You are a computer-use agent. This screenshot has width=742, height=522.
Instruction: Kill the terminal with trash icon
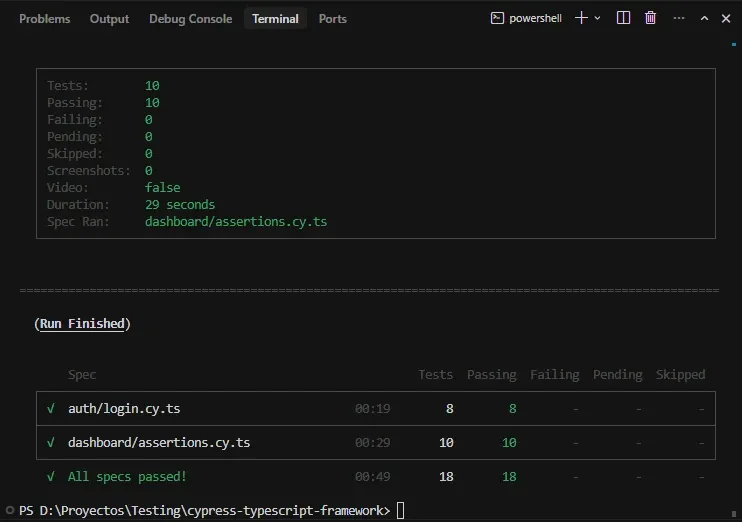(650, 18)
